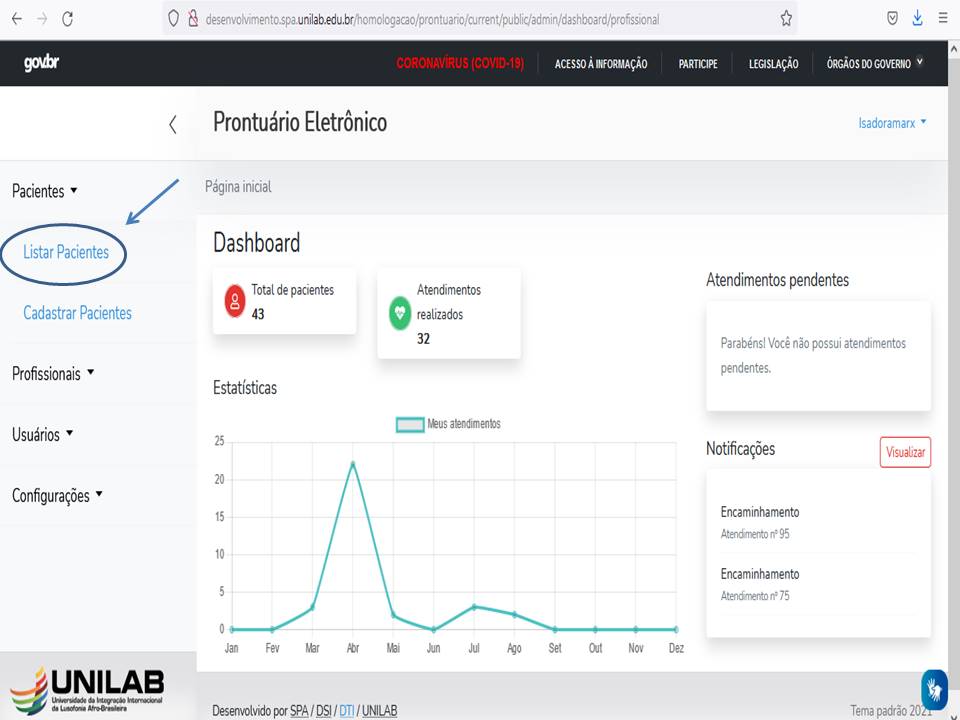Screen dimensions: 960x720
Task: Expand the Profissionais sidebar menu
Action: pos(53,374)
